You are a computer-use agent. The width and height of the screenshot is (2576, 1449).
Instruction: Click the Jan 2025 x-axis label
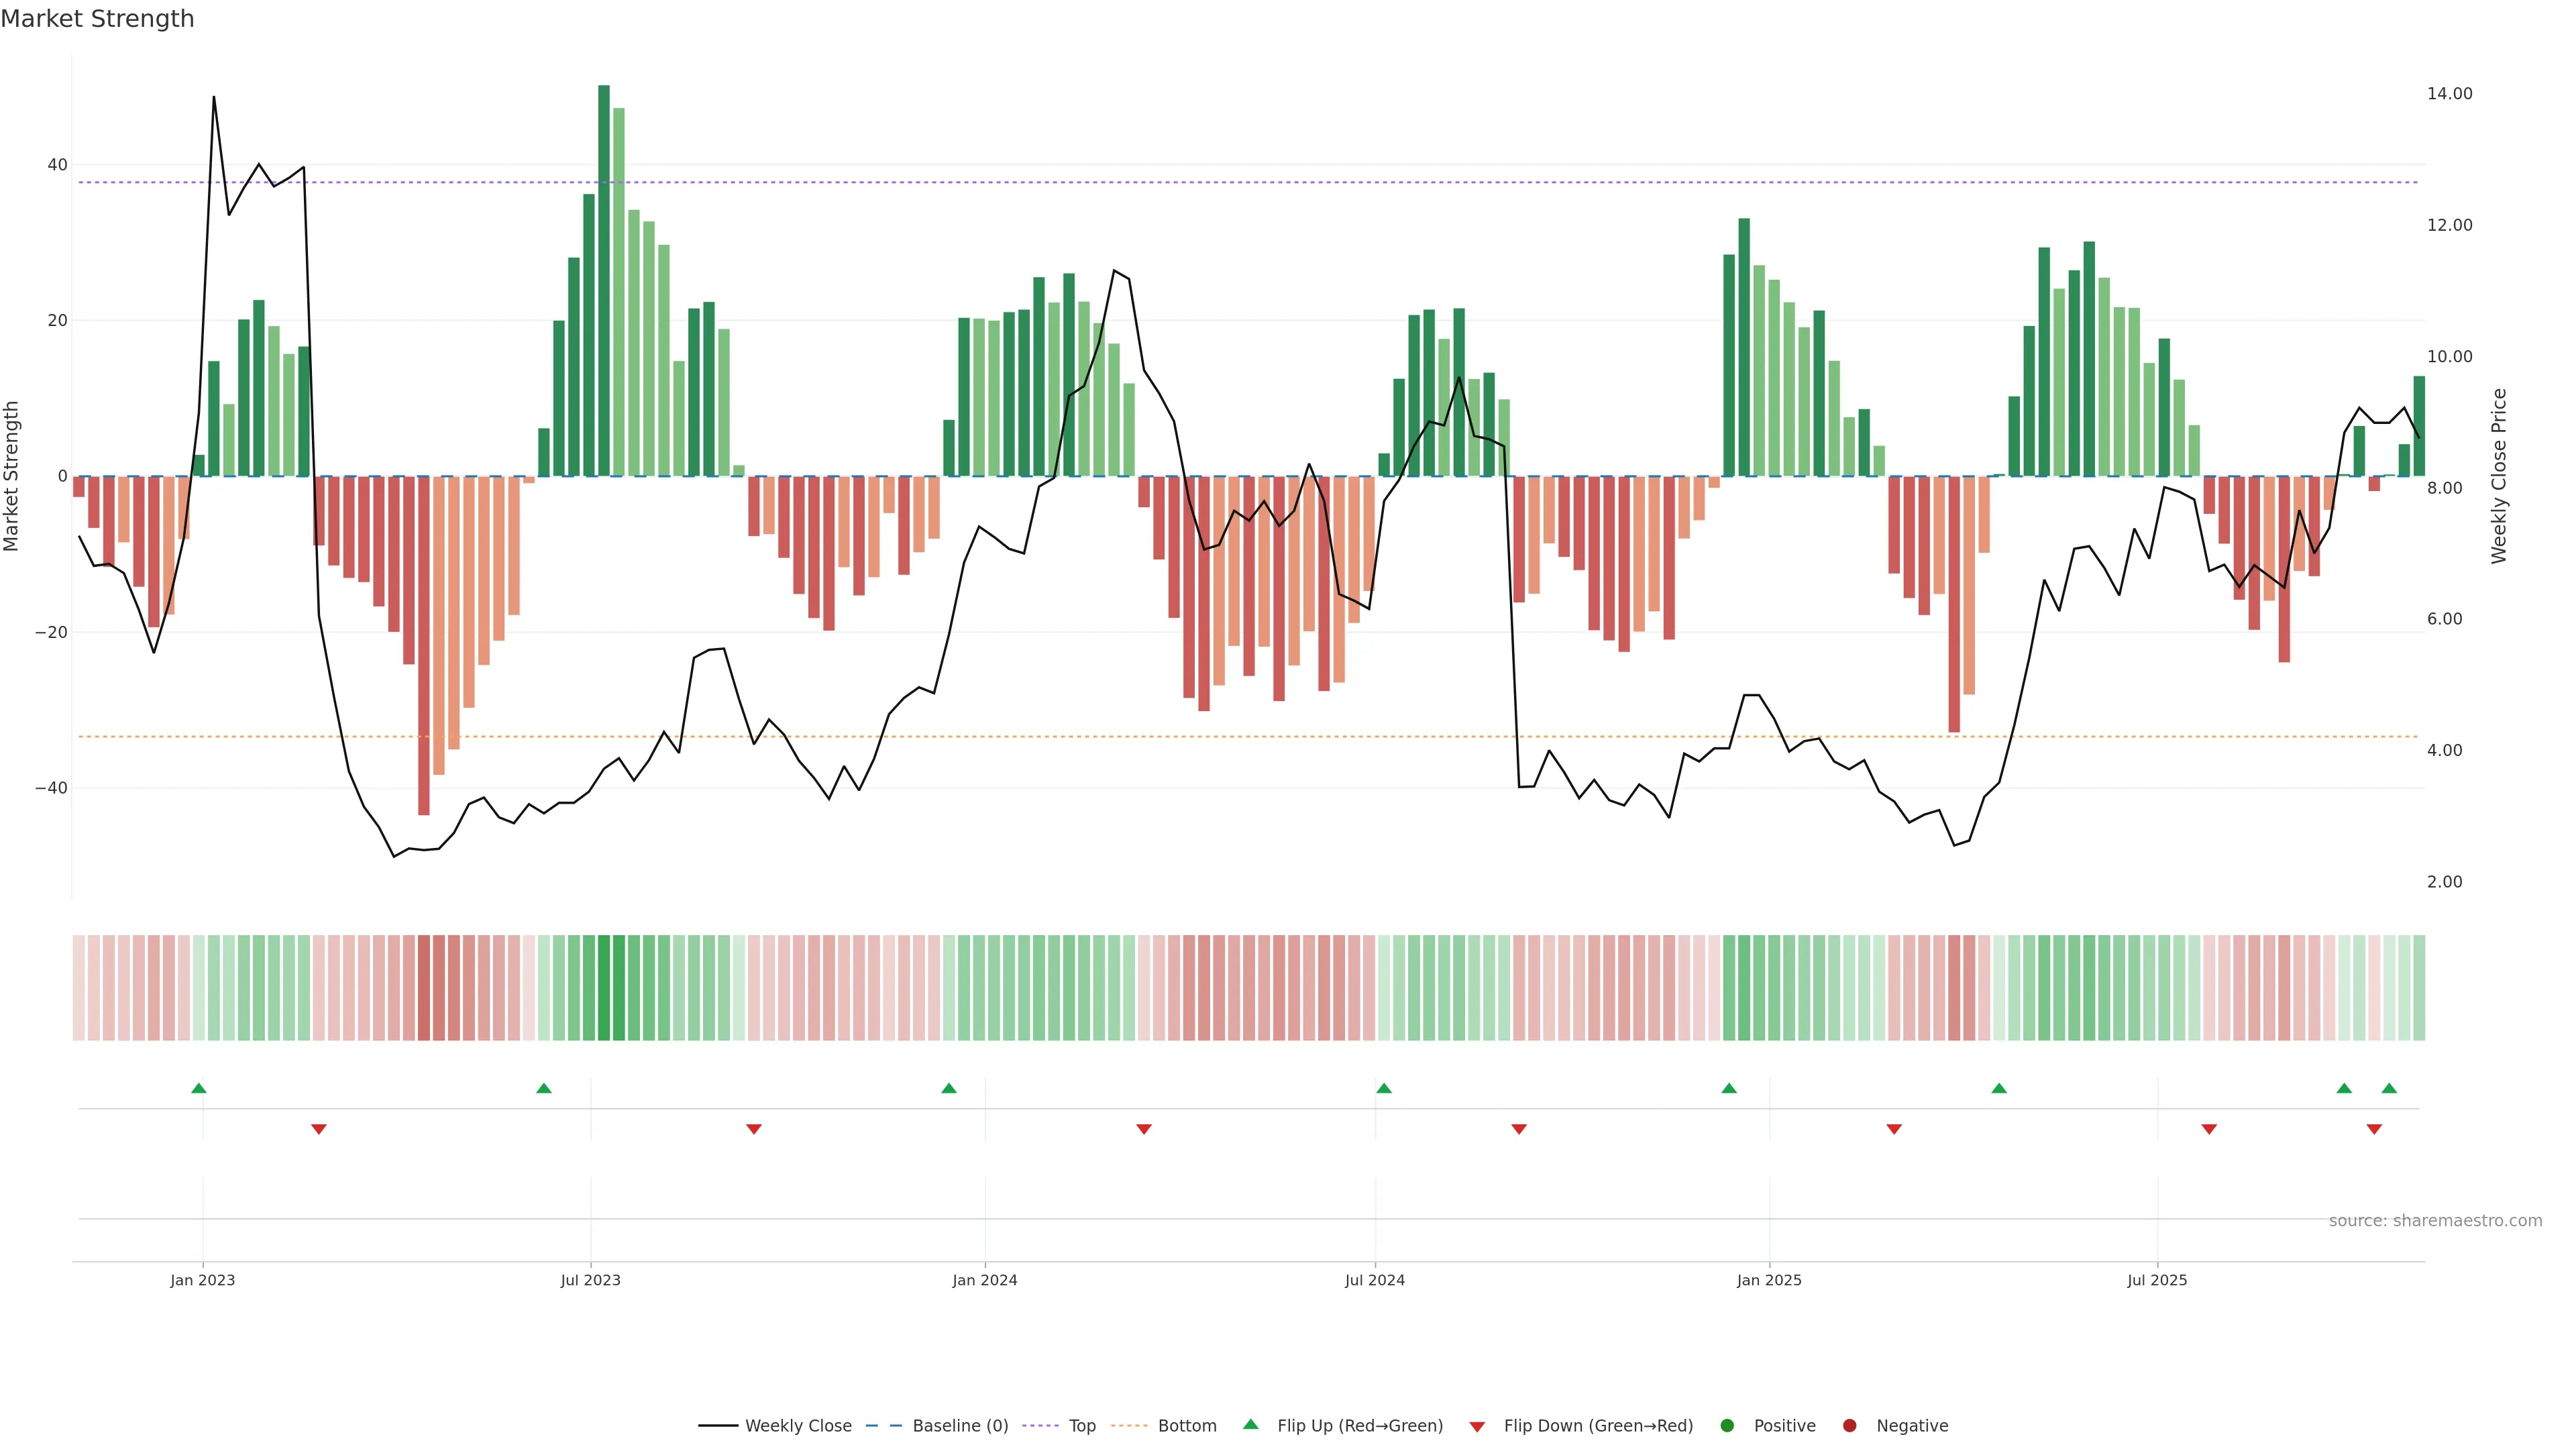[x=1769, y=1280]
